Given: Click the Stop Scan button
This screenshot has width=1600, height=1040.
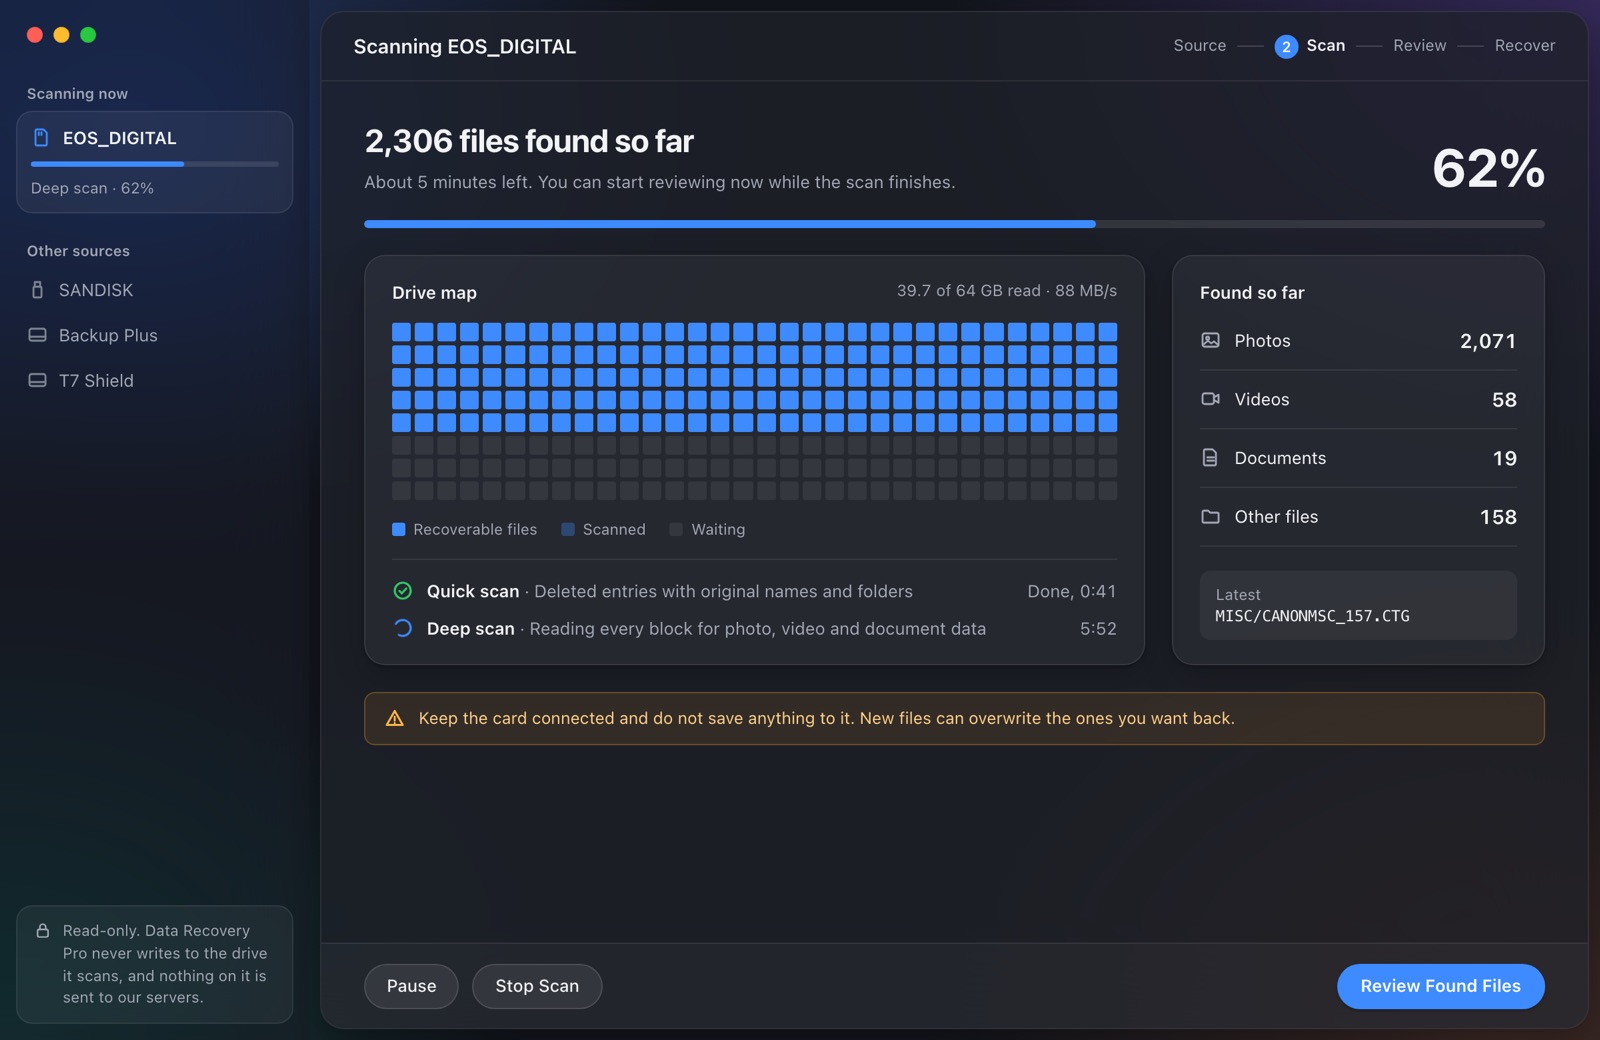Looking at the screenshot, I should pos(537,986).
